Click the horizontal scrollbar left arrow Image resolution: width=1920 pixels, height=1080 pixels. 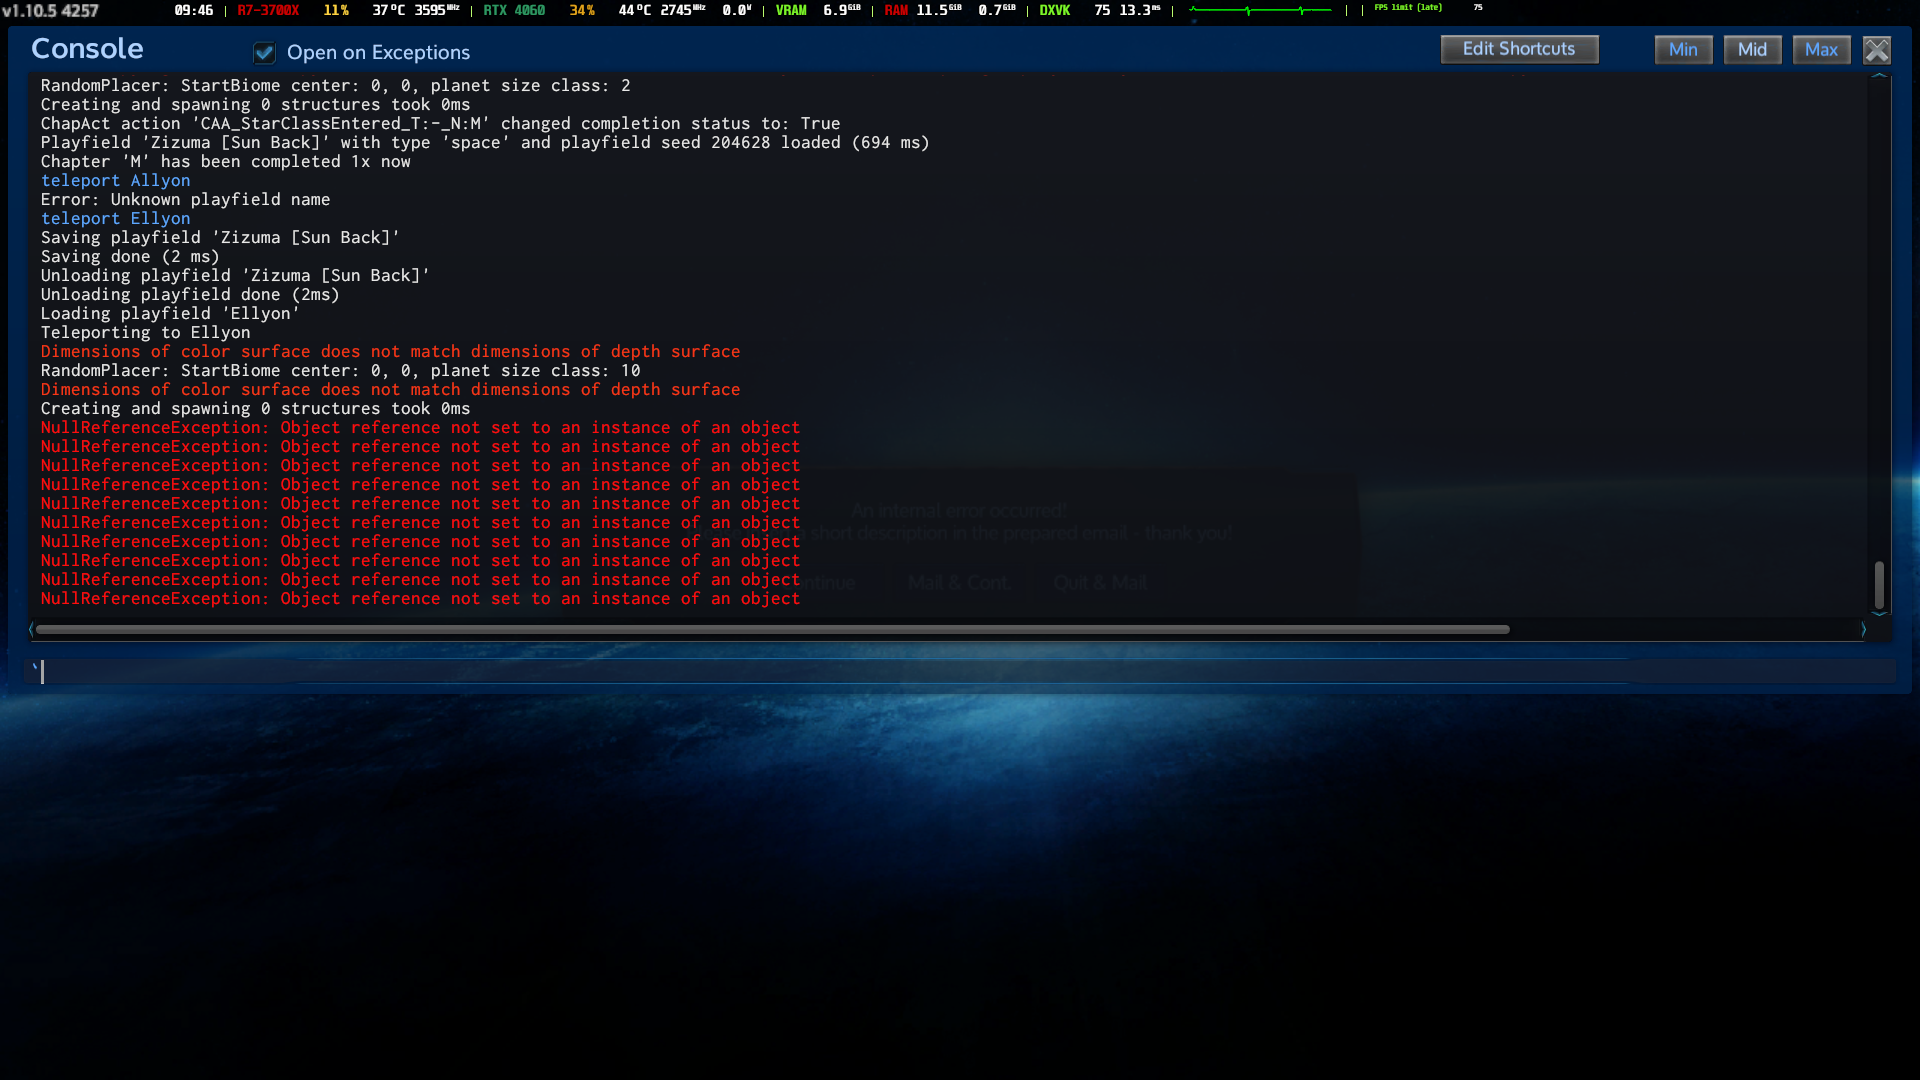click(x=31, y=629)
